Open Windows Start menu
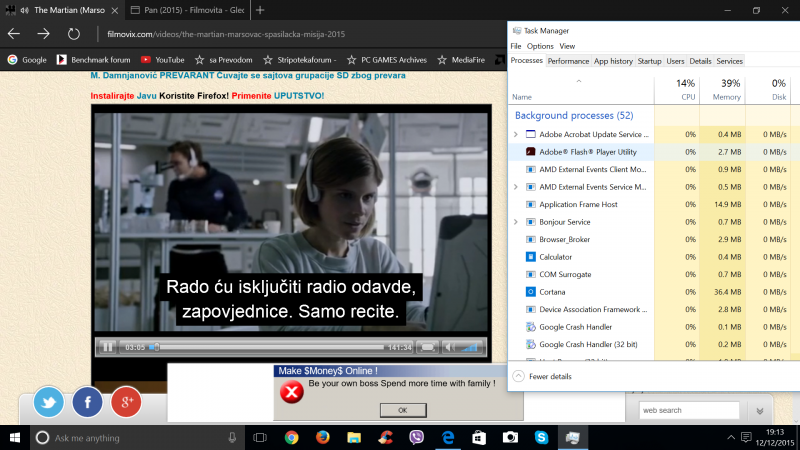Image resolution: width=800 pixels, height=450 pixels. coord(15,438)
